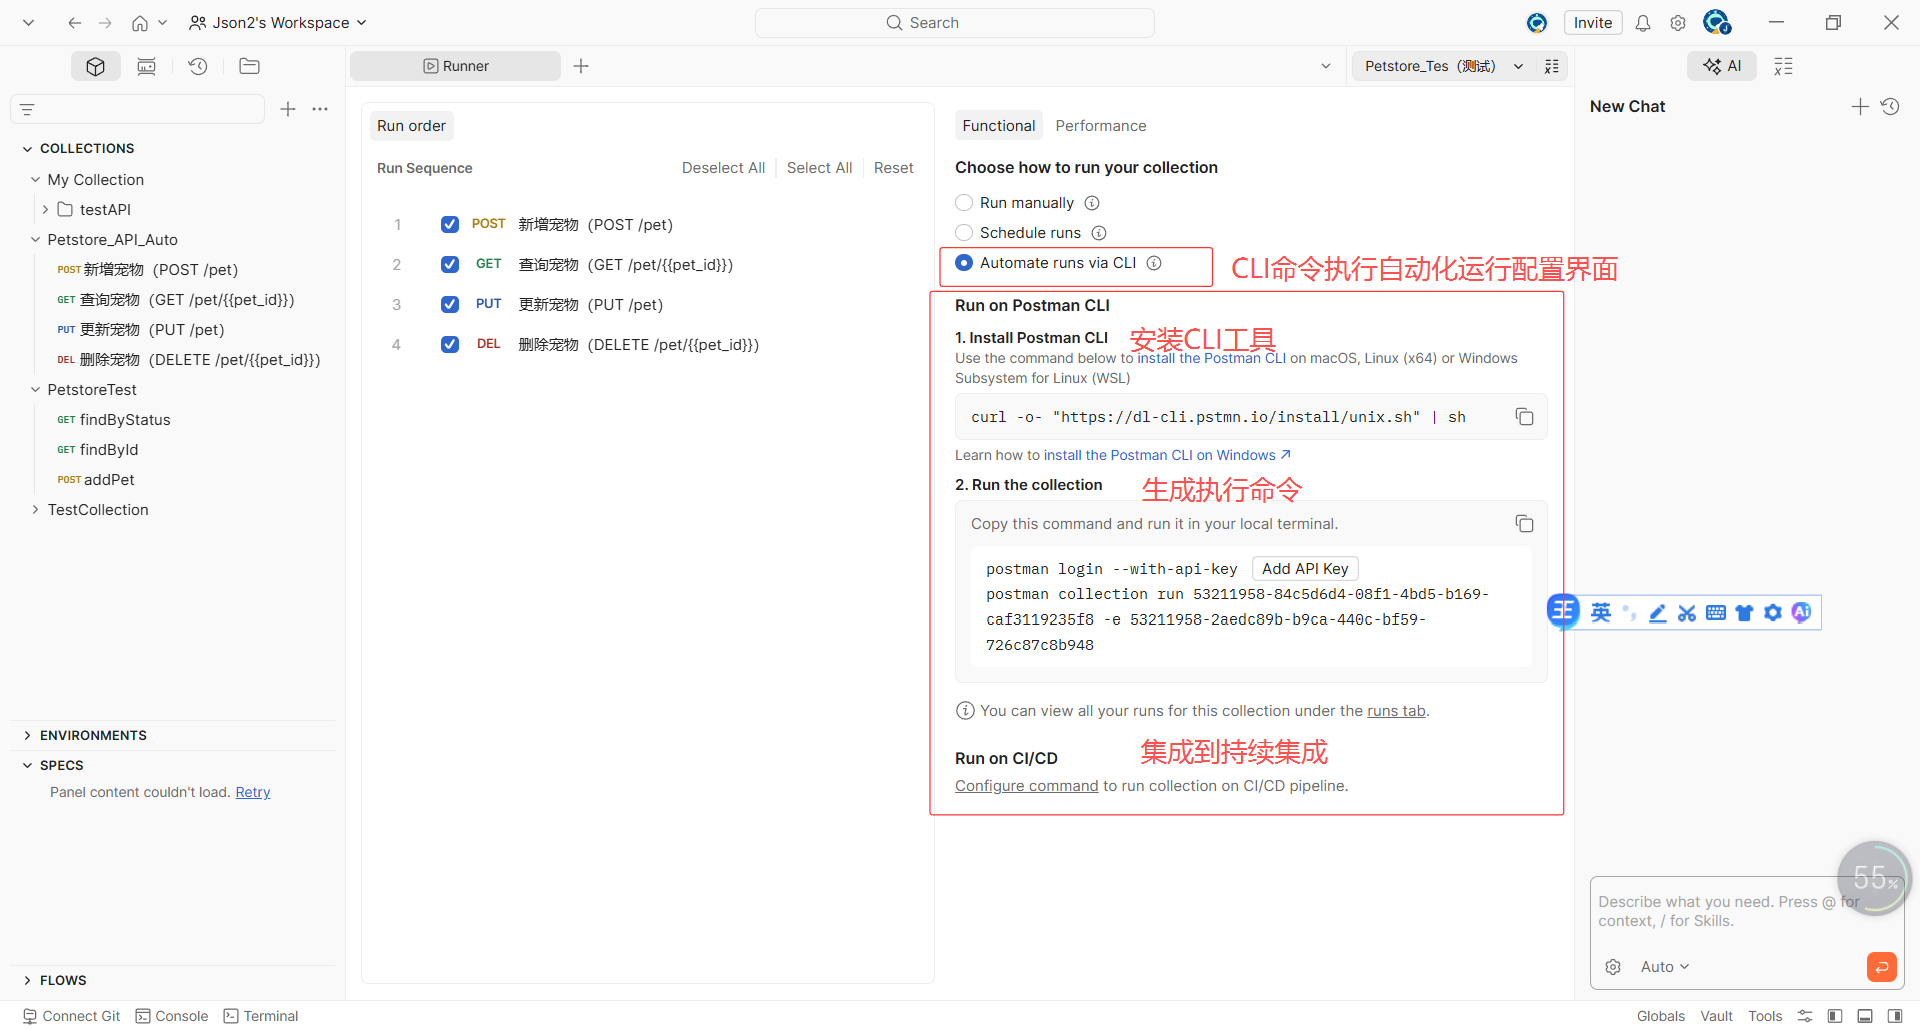Screen dimensions: 1920x1030
Task: Expand testAPI folder
Action: click(45, 210)
